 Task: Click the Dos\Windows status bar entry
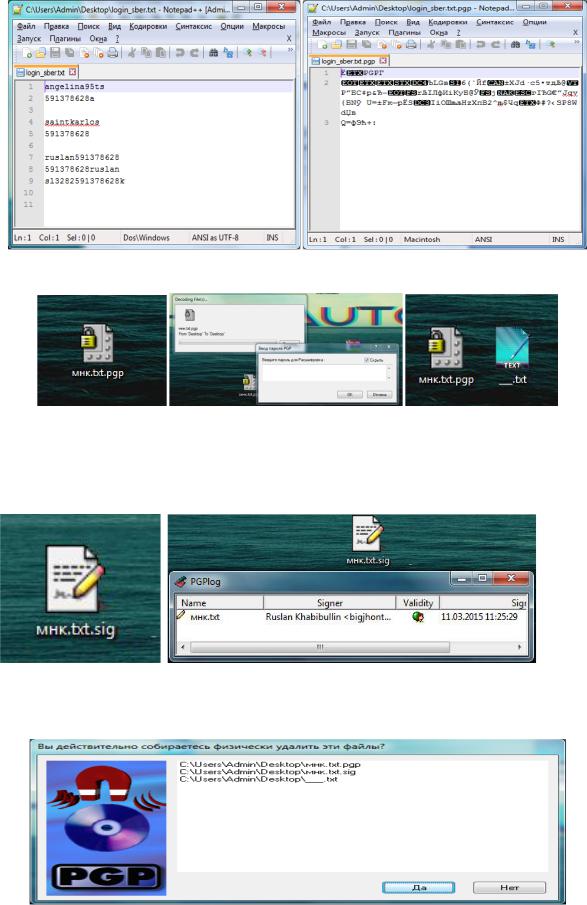(147, 237)
